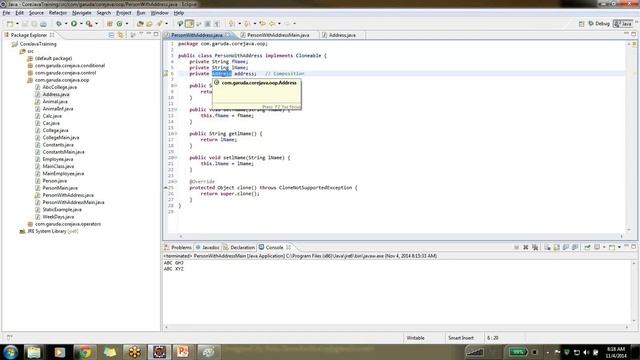Click Last Edit Location icon

point(262,24)
